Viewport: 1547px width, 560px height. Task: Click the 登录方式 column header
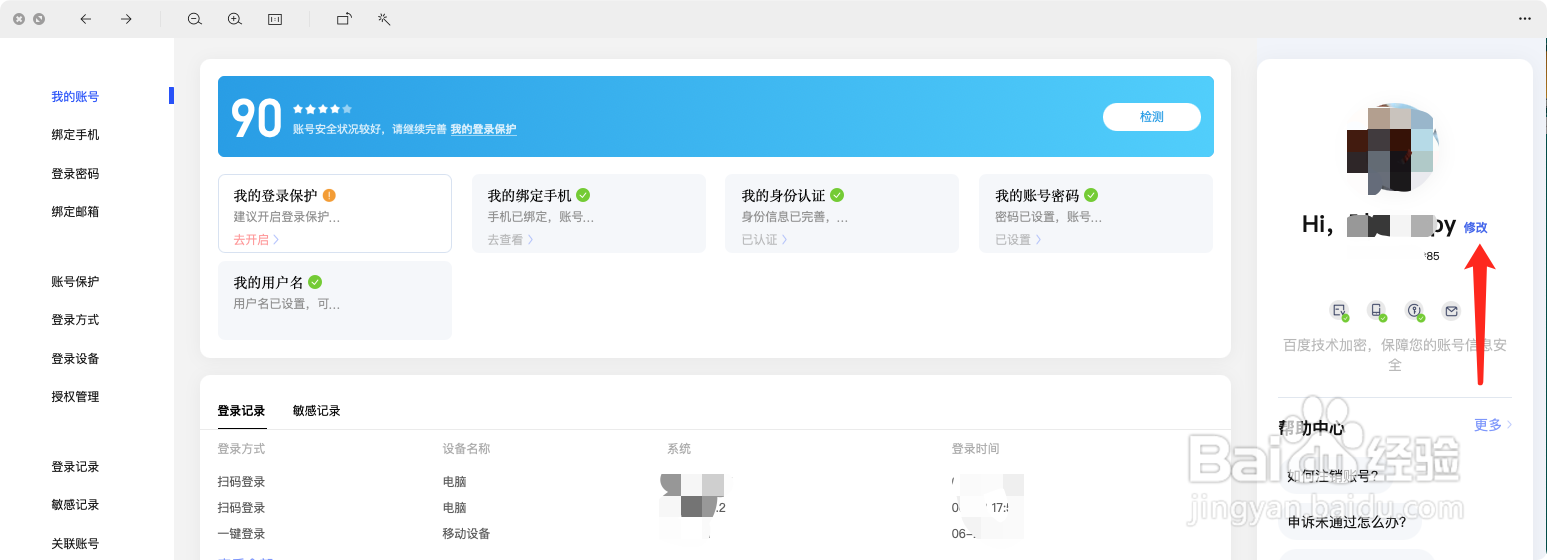tap(241, 449)
